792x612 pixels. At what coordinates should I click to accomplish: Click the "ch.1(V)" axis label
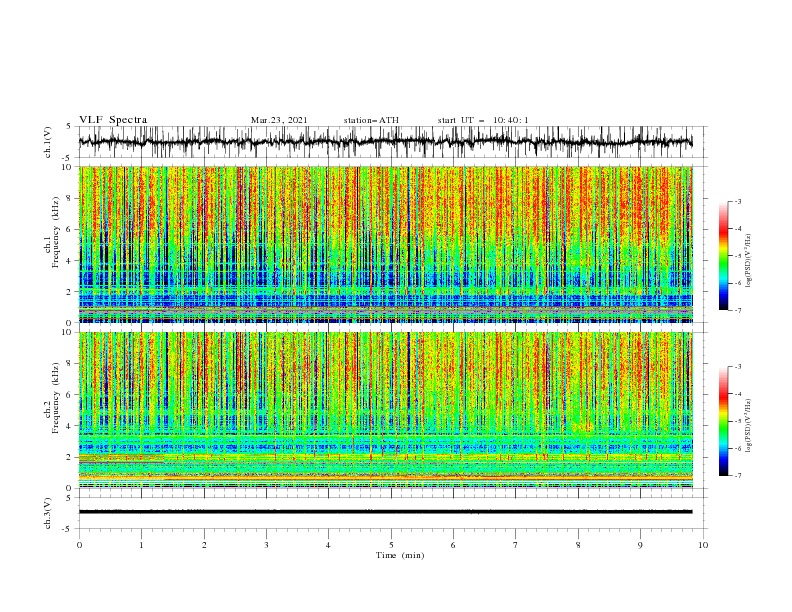48,142
